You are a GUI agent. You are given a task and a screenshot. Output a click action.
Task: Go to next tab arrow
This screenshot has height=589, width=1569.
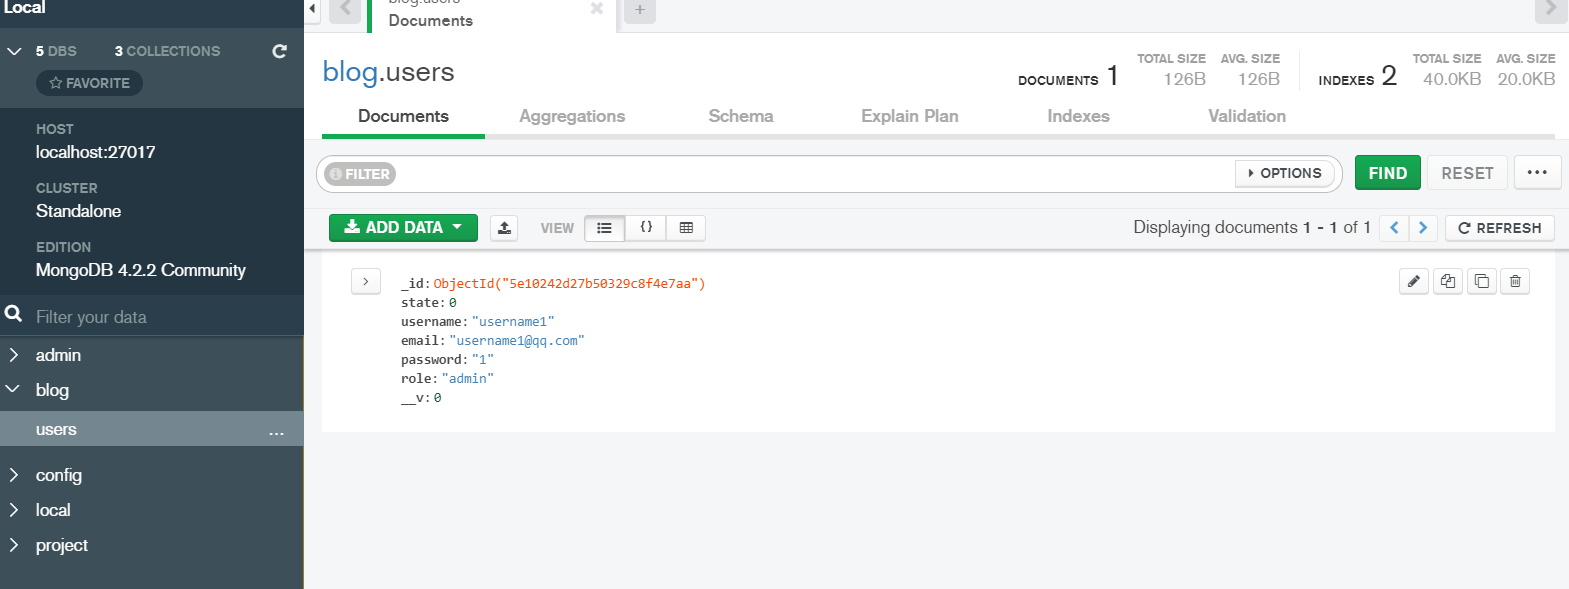click(x=1550, y=9)
